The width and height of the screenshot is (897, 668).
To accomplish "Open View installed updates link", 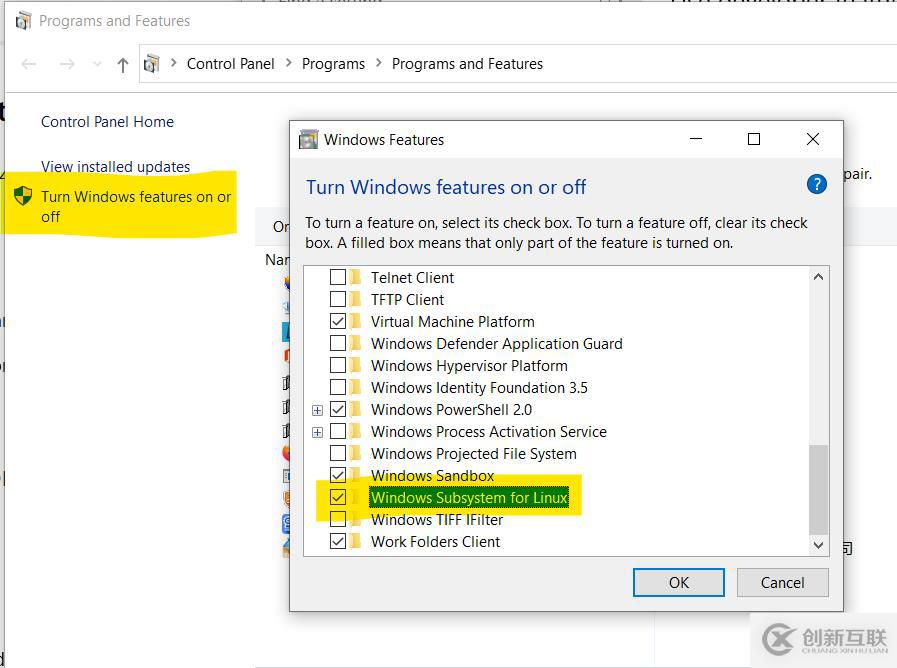I will pyautogui.click(x=115, y=166).
